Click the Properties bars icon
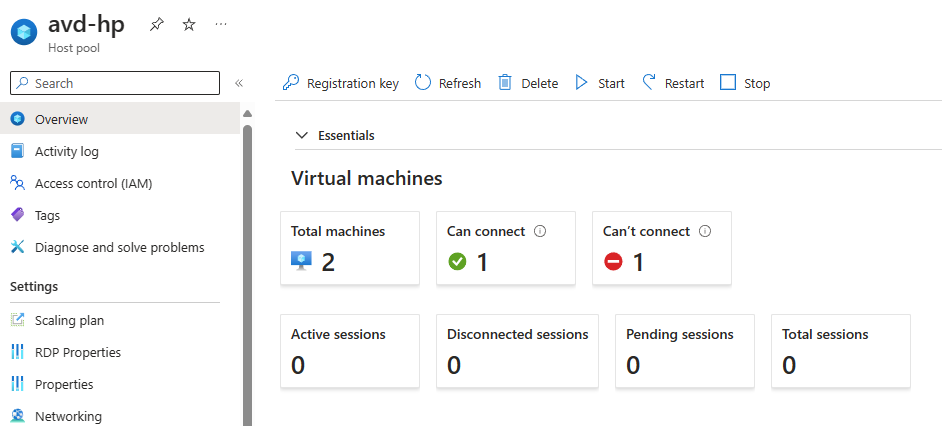 click(18, 384)
